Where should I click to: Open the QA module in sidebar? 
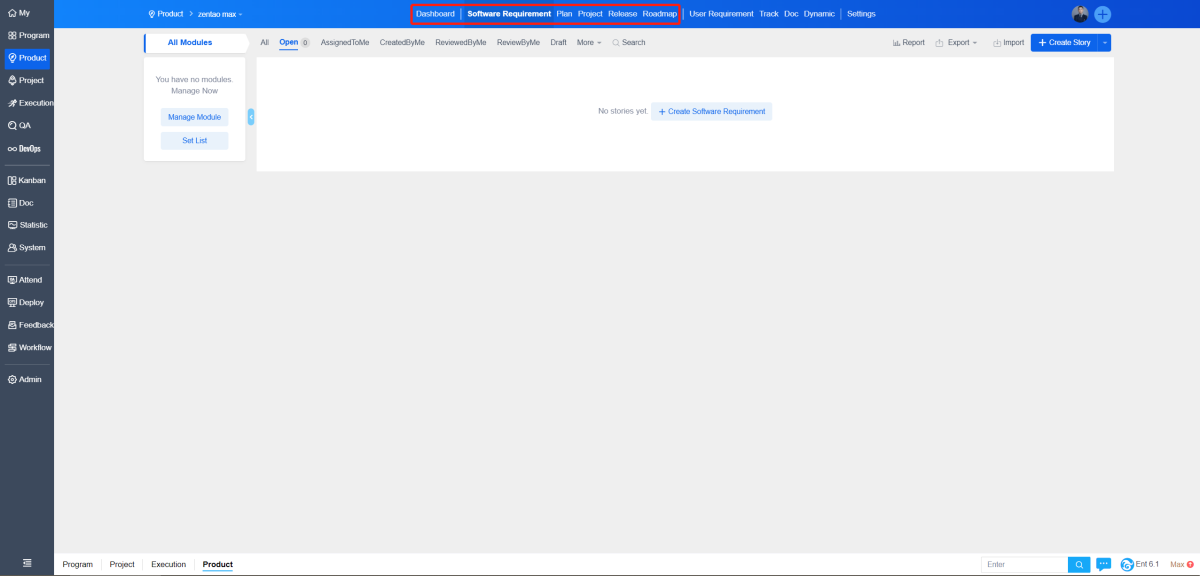coord(20,126)
